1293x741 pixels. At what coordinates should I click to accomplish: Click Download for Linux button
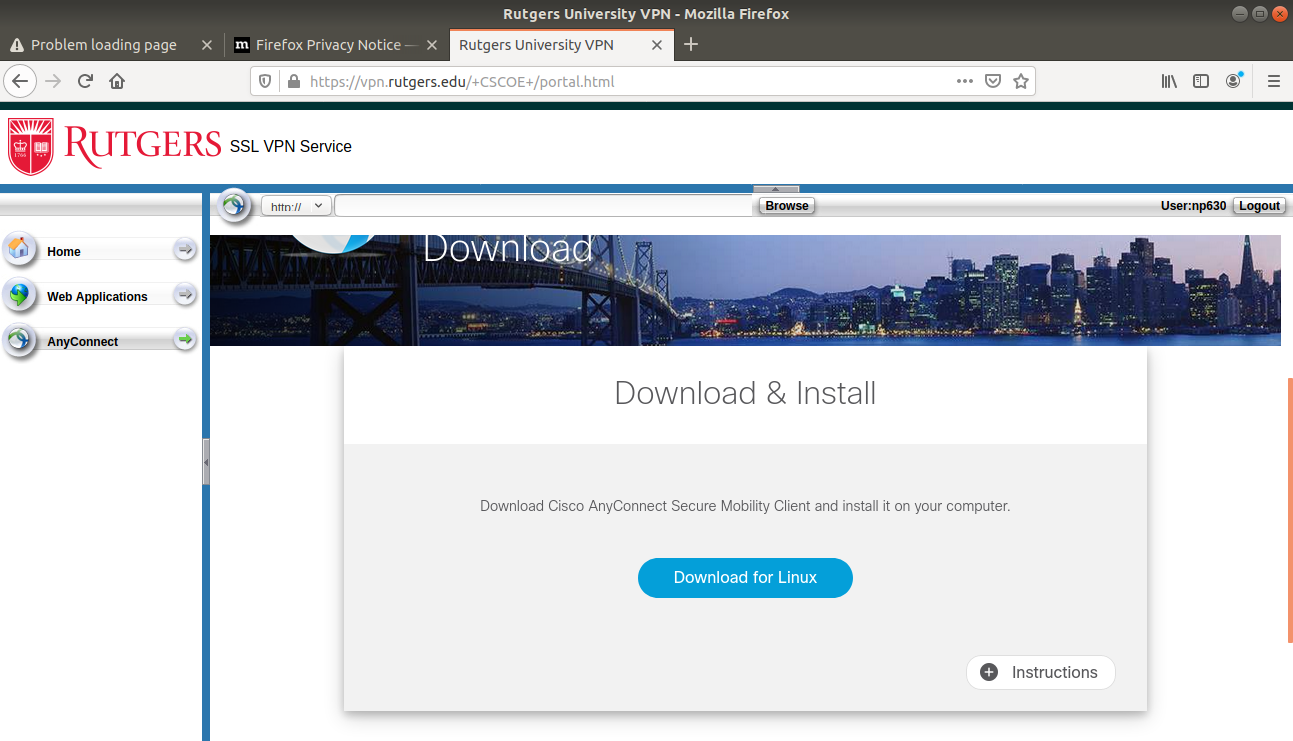tap(745, 578)
